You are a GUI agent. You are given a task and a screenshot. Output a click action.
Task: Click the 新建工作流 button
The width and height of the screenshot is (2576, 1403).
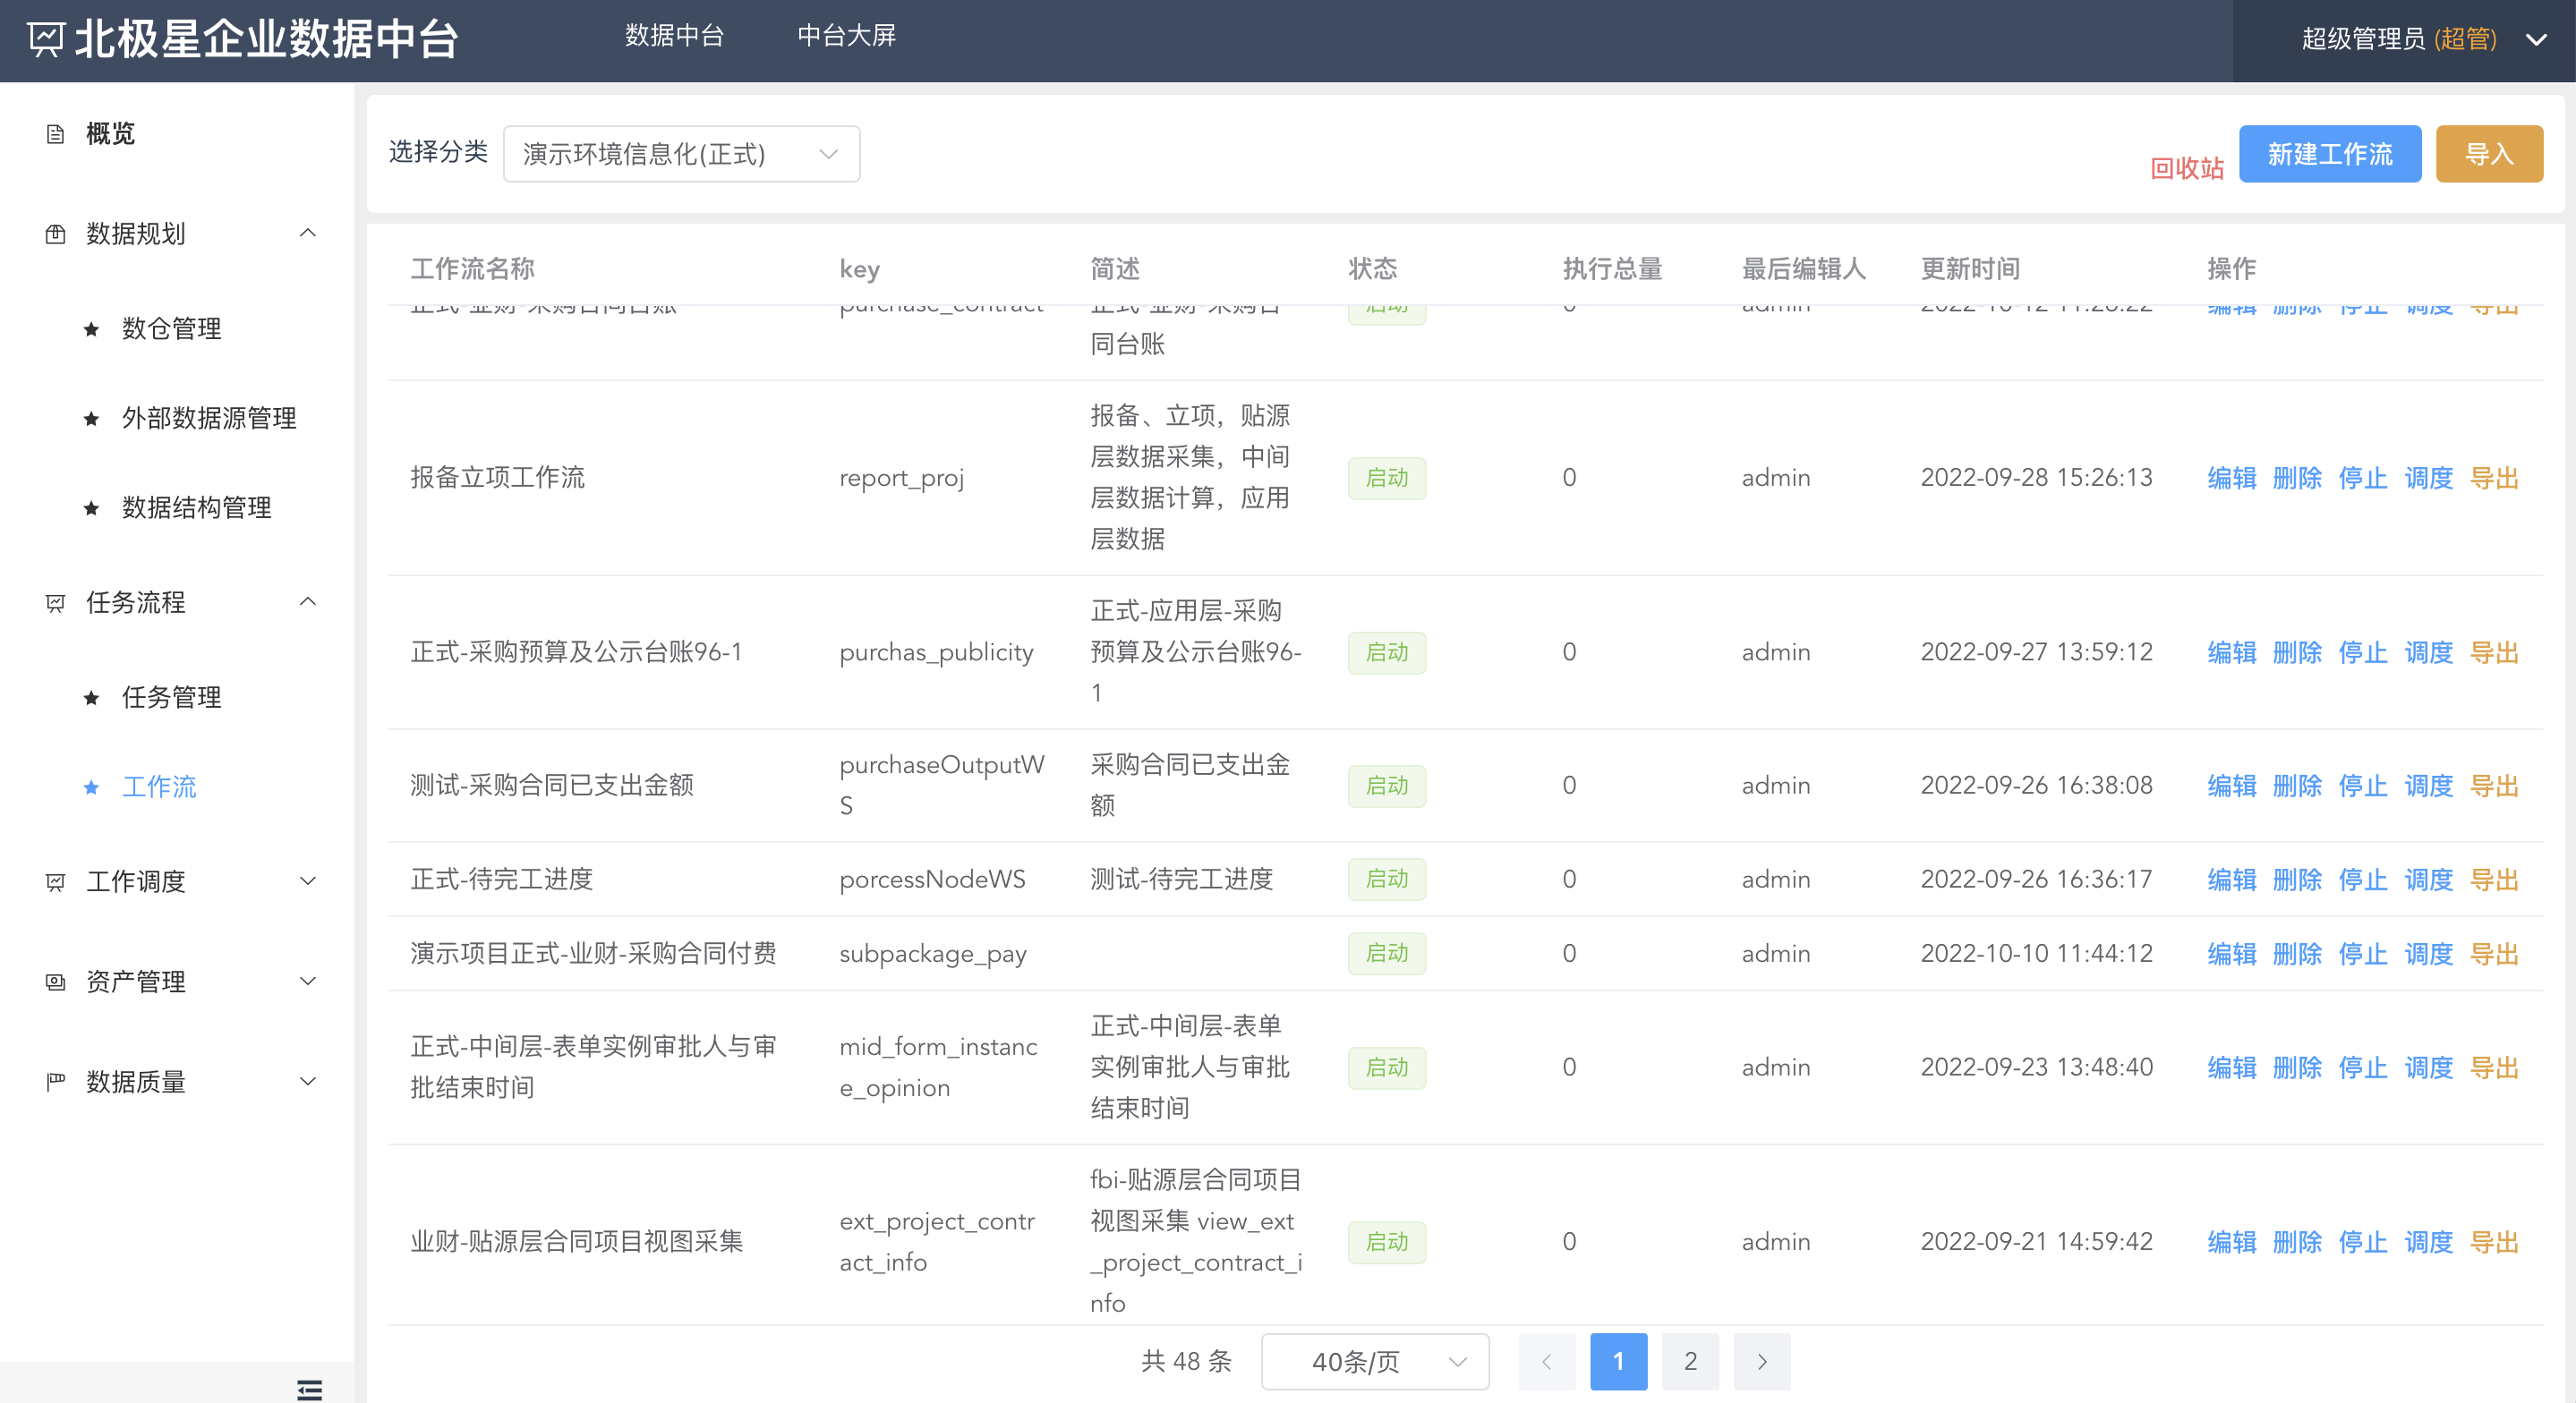click(x=2329, y=154)
